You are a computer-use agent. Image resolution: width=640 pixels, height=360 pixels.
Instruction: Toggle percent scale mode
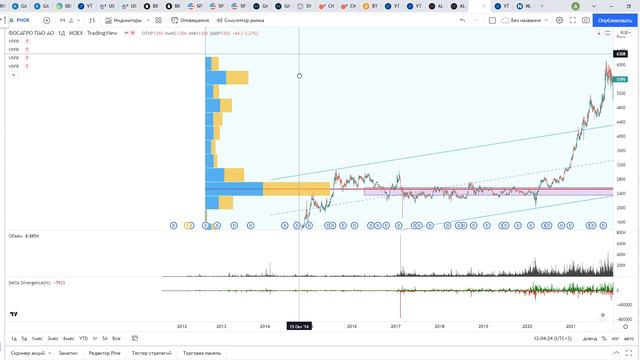(604, 338)
